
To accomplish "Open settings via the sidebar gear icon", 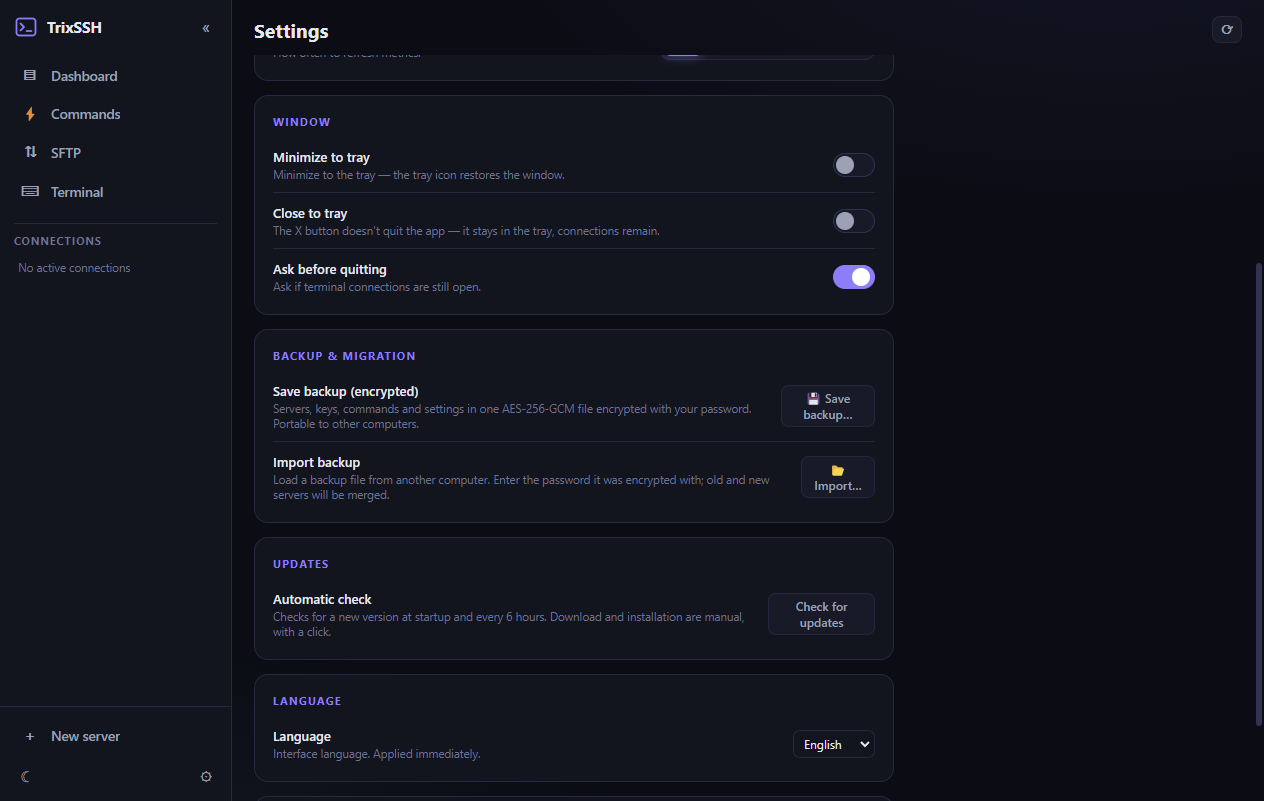I will tap(206, 776).
